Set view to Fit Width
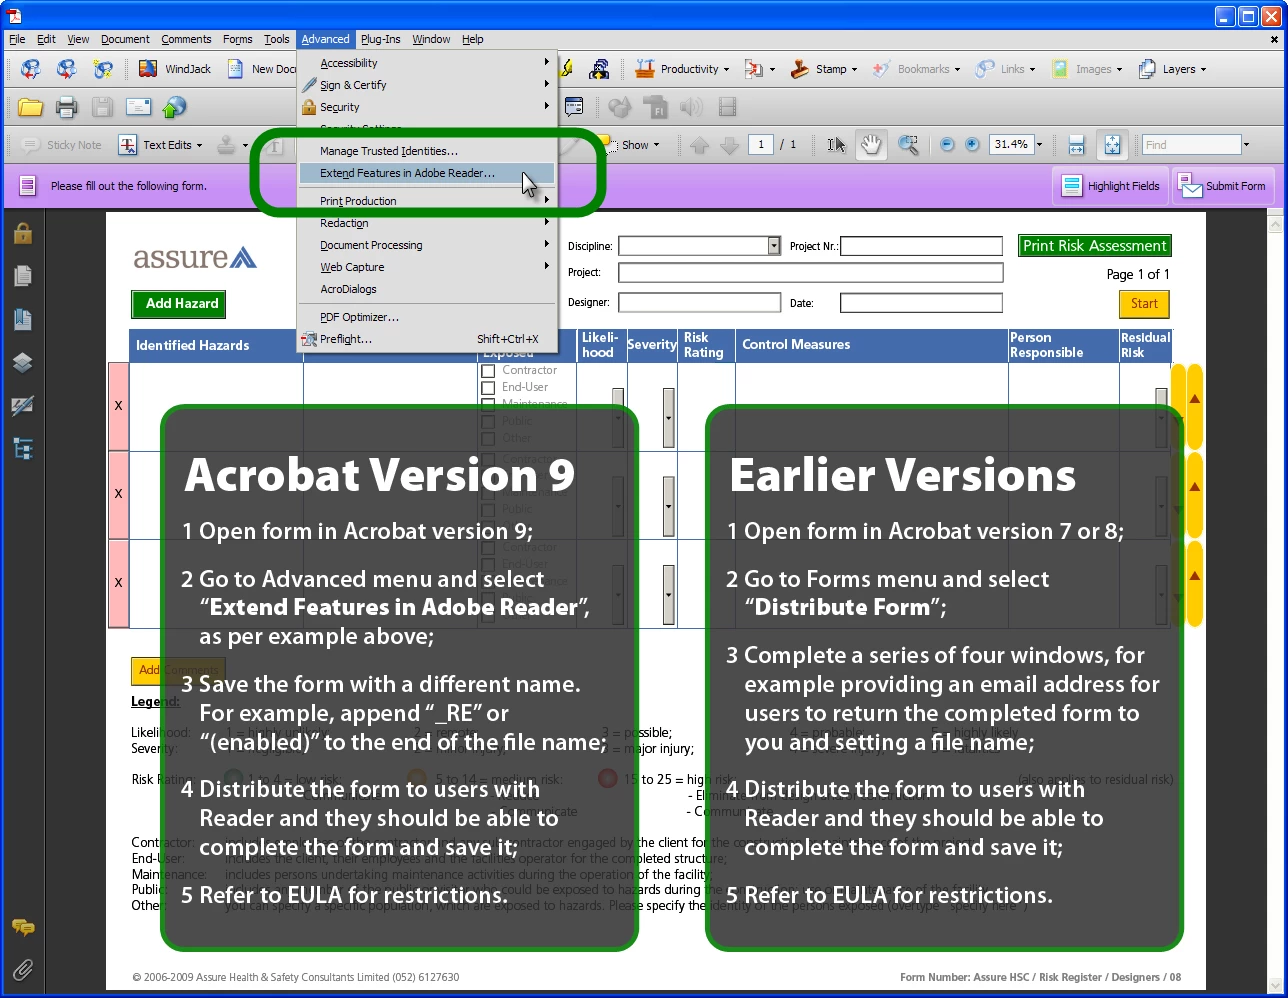The width and height of the screenshot is (1288, 998). [x=1076, y=145]
